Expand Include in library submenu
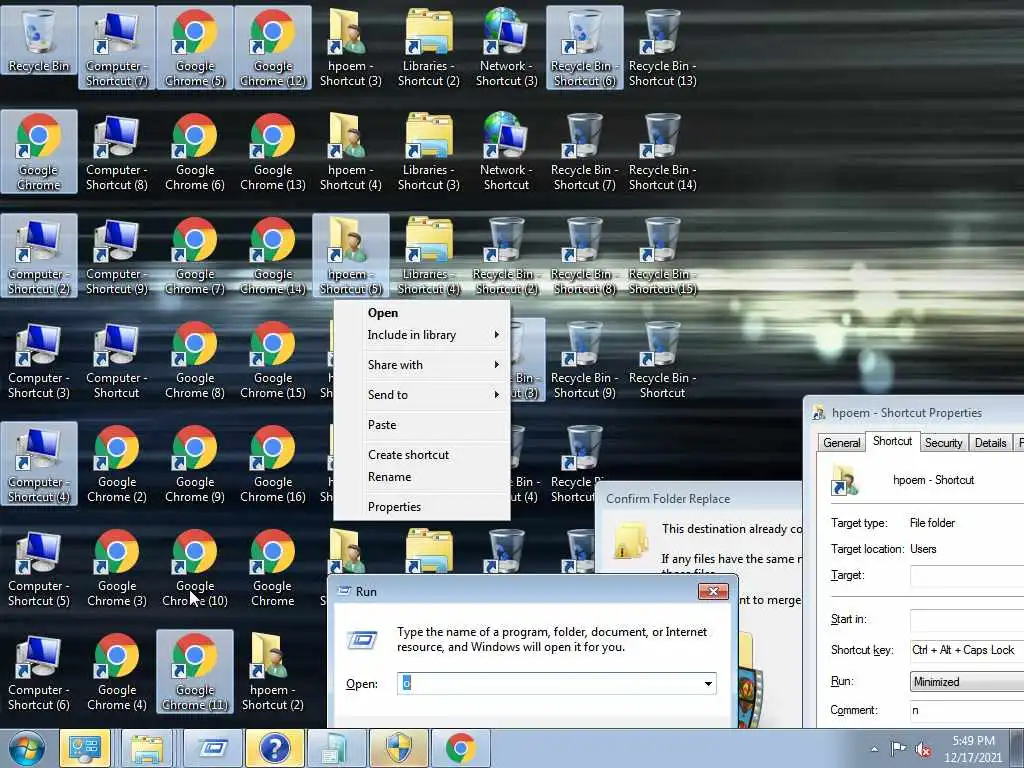The height and width of the screenshot is (768, 1024). (422, 335)
